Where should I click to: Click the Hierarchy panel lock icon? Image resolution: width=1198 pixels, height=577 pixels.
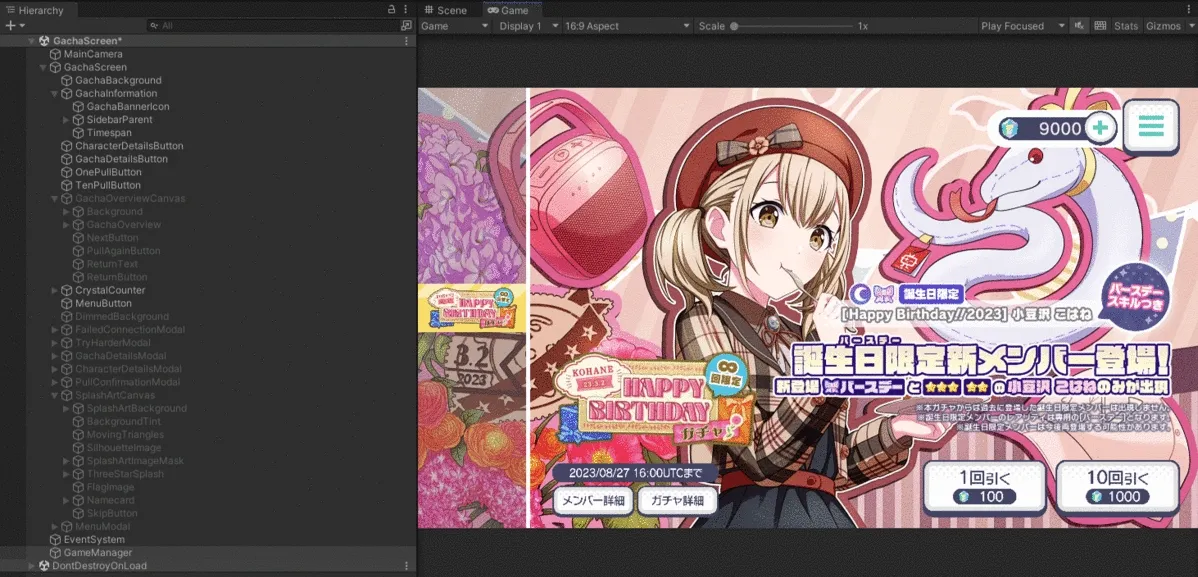[391, 9]
